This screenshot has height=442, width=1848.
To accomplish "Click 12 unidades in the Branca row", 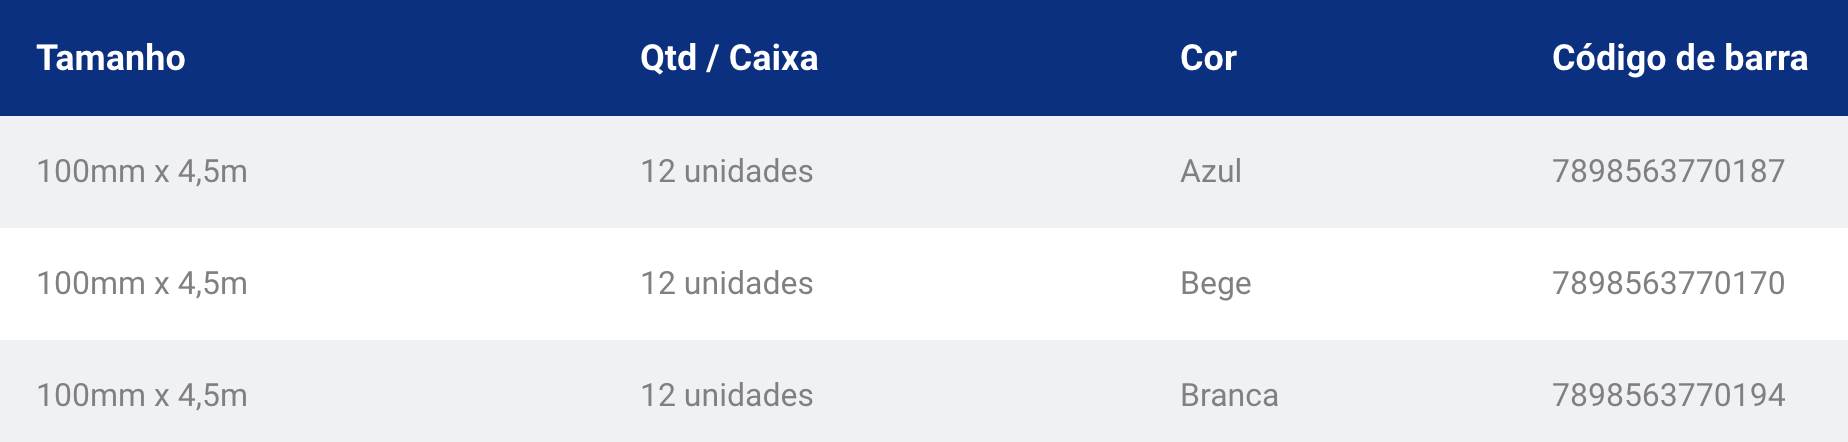I will coord(727,395).
